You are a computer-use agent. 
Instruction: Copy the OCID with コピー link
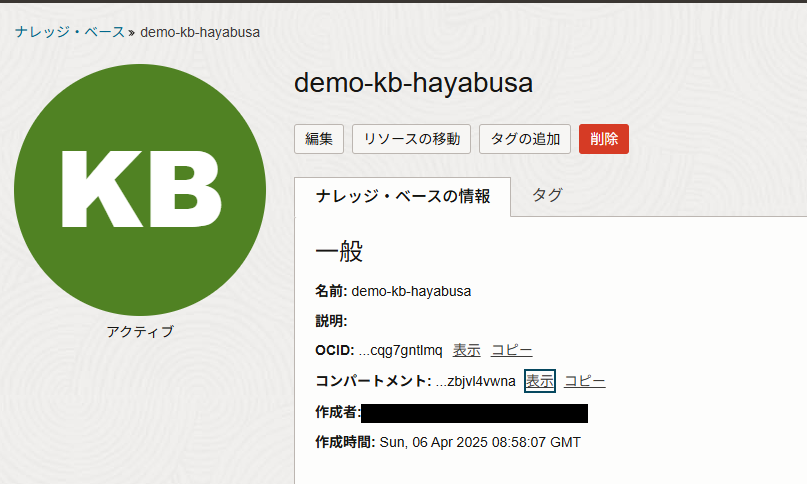[512, 351]
